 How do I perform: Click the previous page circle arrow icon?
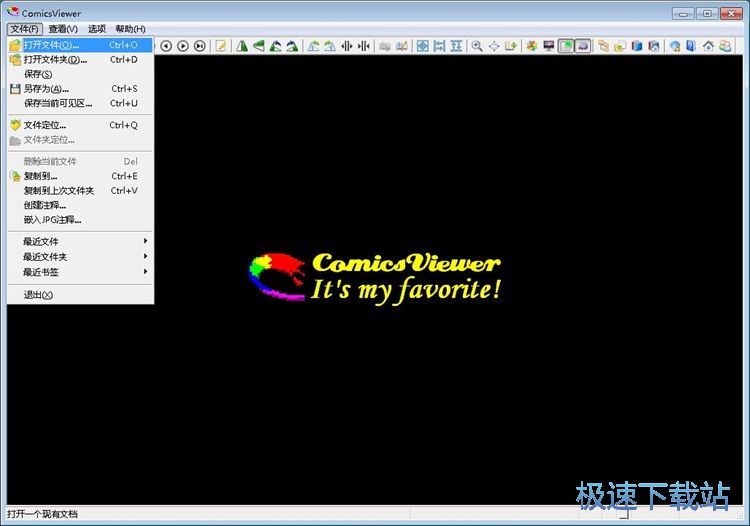click(x=166, y=46)
